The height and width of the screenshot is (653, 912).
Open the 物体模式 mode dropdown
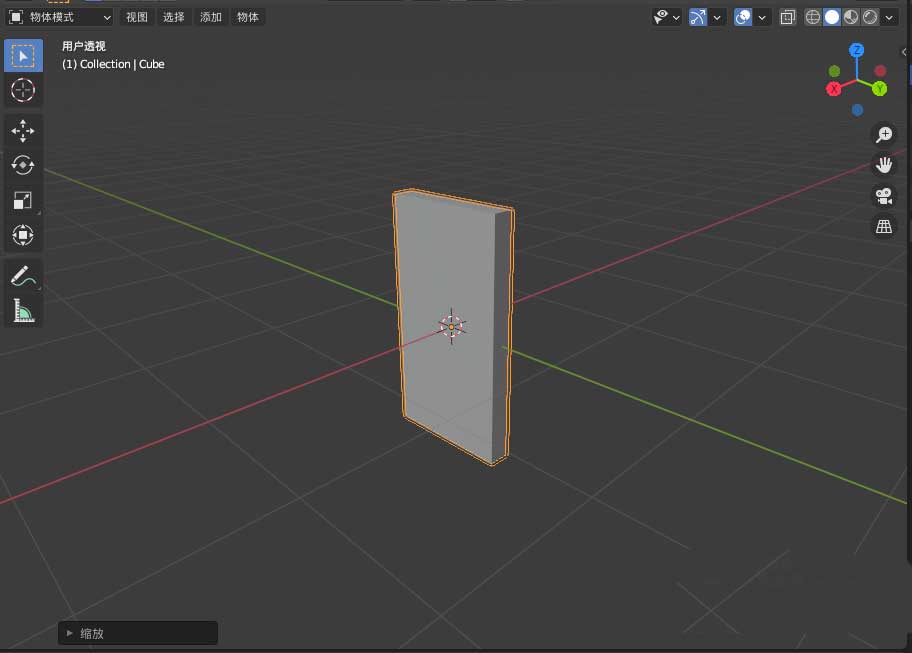click(x=59, y=17)
